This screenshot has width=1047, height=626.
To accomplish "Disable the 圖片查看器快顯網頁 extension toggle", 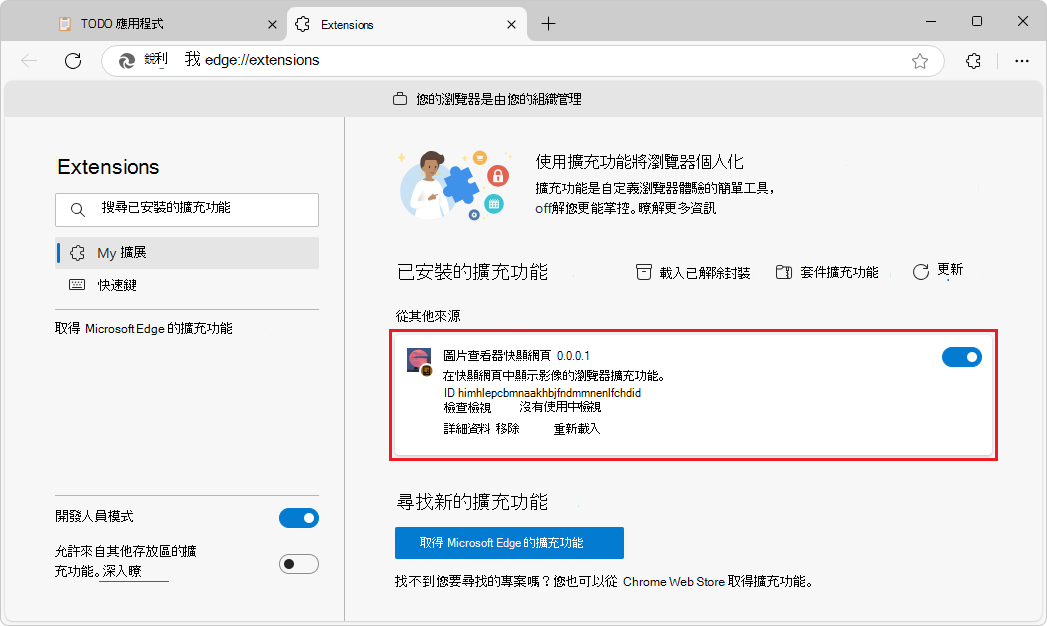I will click(961, 356).
